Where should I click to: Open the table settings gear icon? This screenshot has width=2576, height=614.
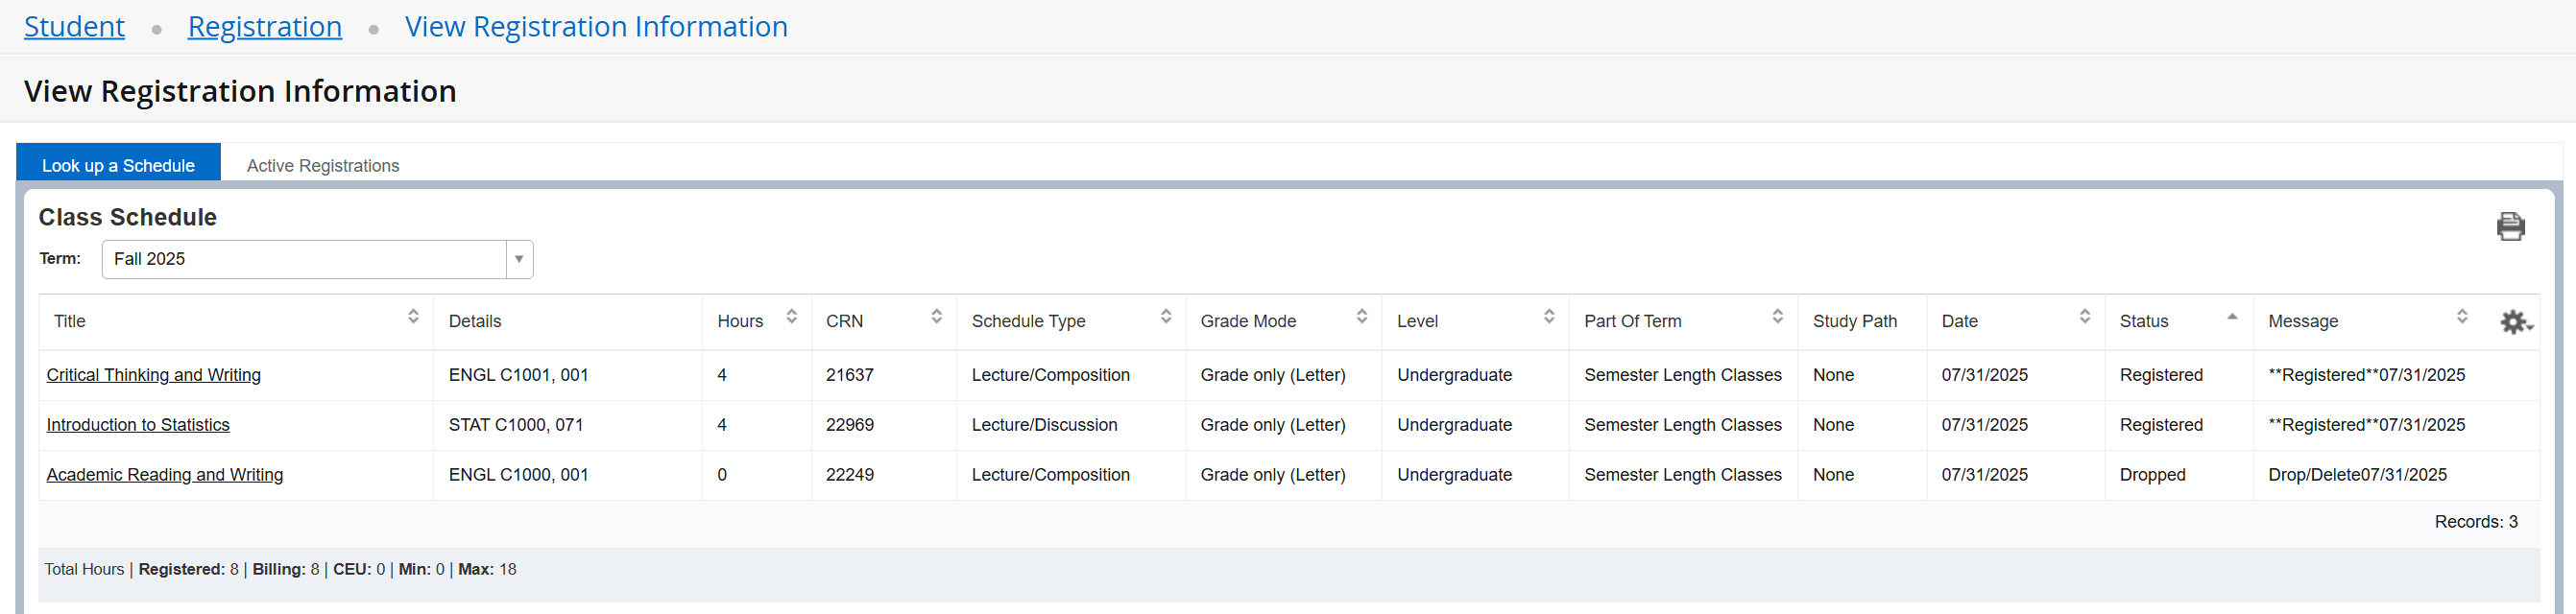(2514, 322)
